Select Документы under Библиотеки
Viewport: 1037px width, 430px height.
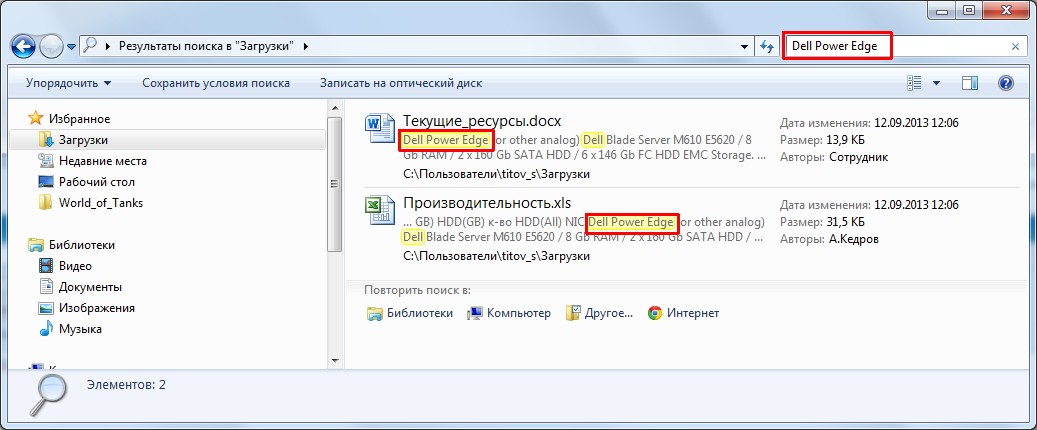(x=90, y=287)
